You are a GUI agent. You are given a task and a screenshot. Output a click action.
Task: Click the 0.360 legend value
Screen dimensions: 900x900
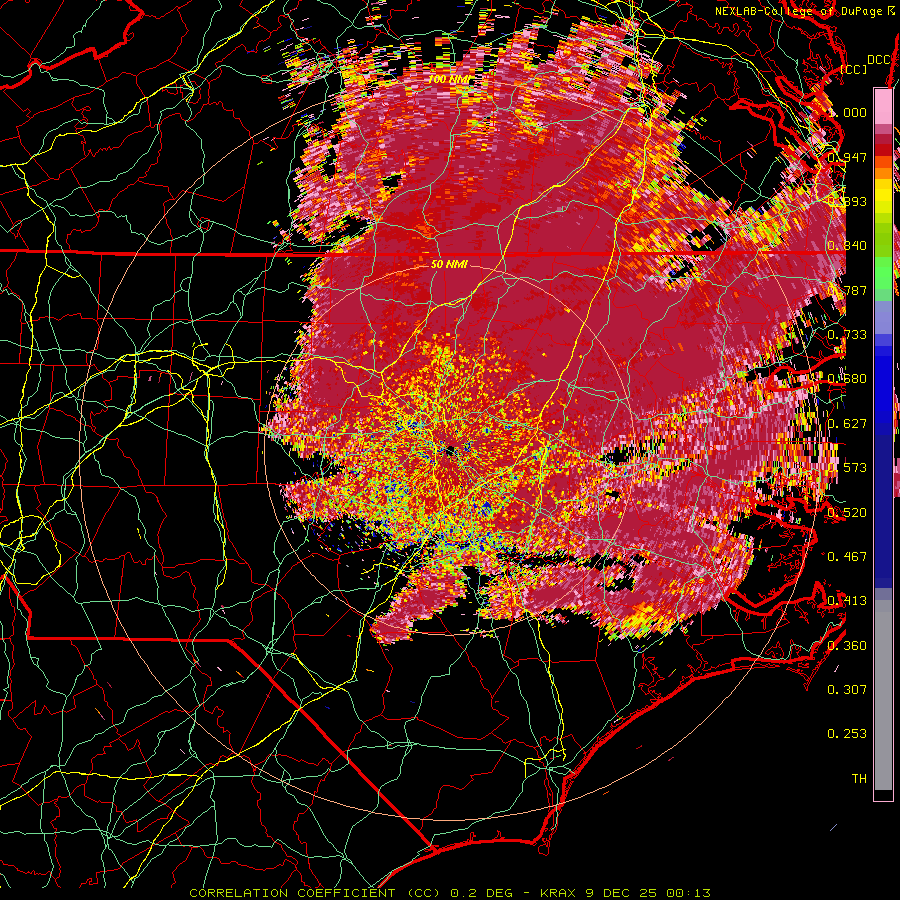tap(847, 646)
